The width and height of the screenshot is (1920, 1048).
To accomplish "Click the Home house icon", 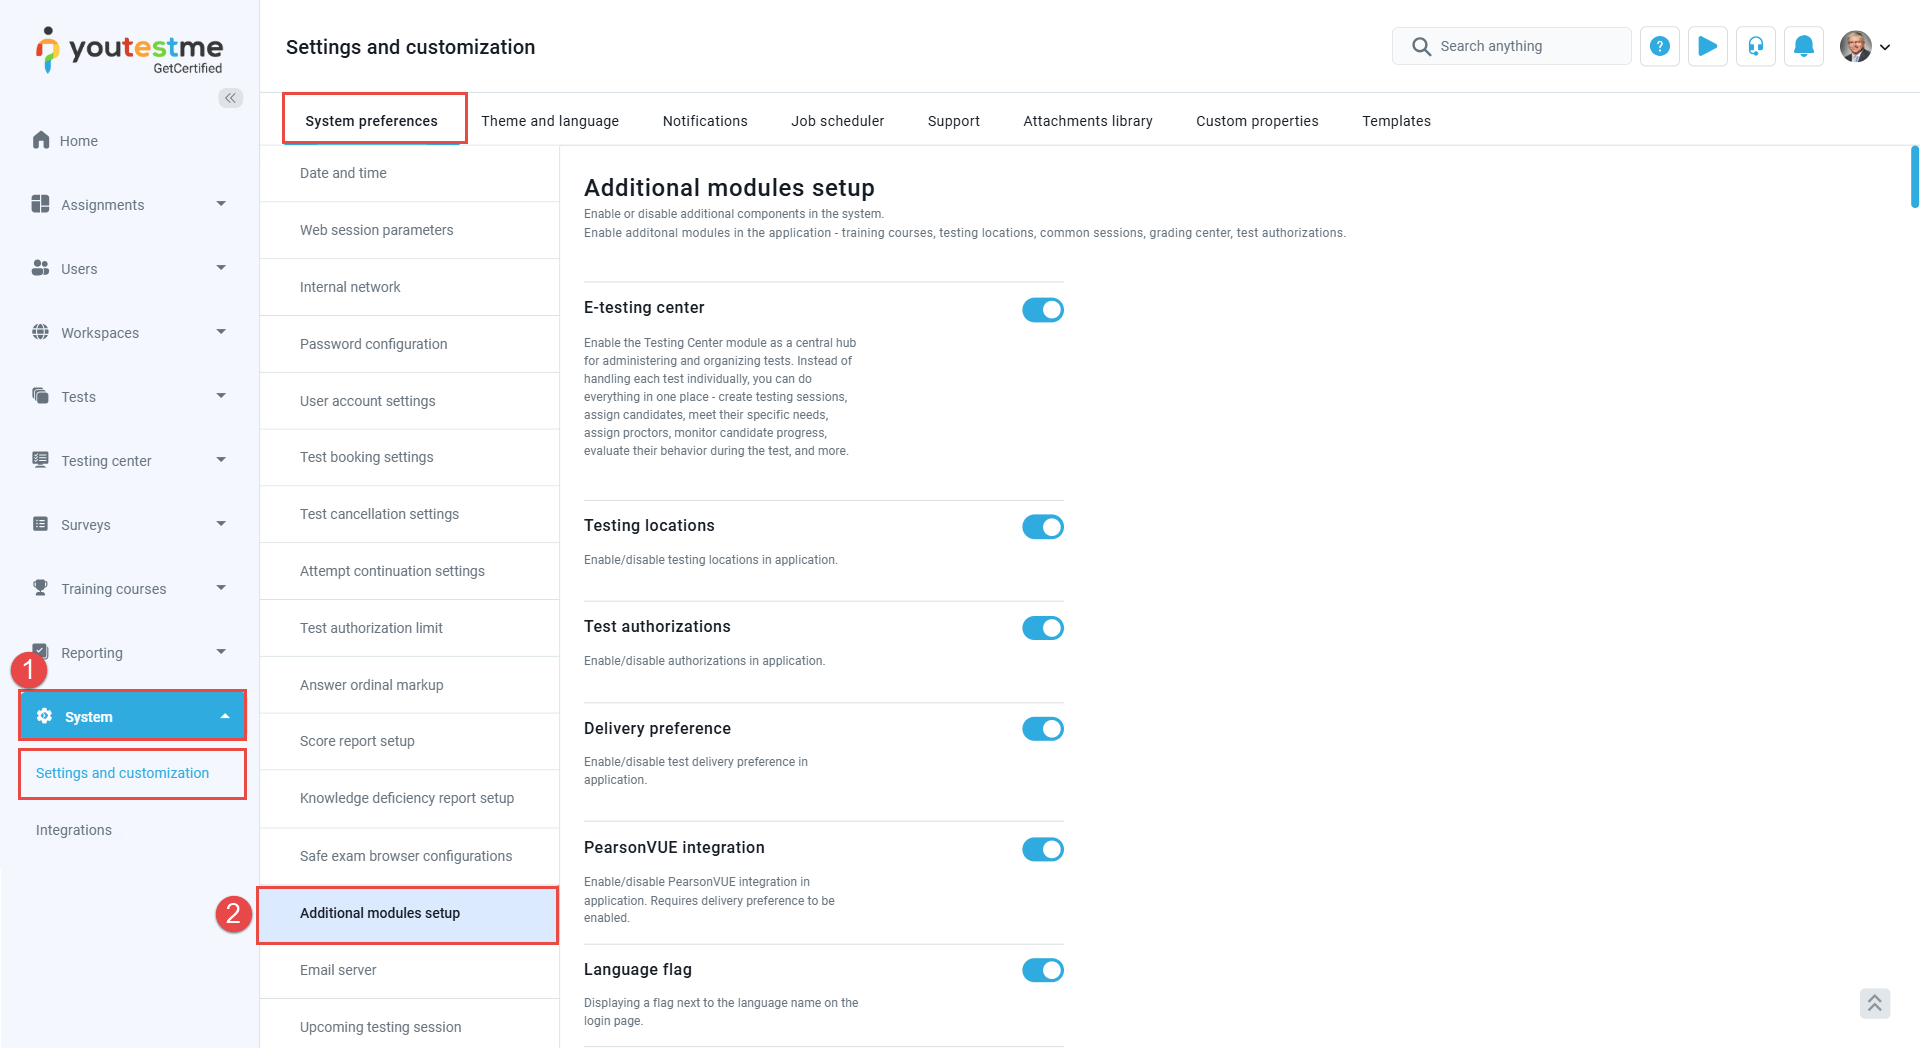I will point(41,140).
